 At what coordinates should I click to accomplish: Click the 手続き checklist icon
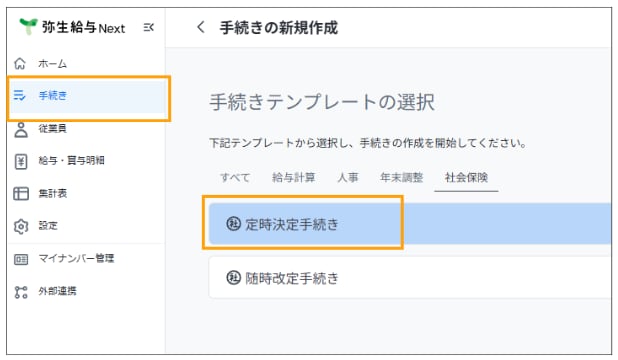pyautogui.click(x=20, y=95)
